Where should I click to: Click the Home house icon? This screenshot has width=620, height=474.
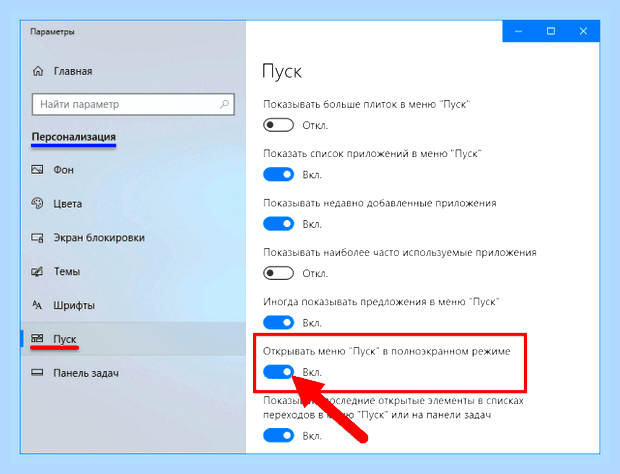tap(38, 71)
